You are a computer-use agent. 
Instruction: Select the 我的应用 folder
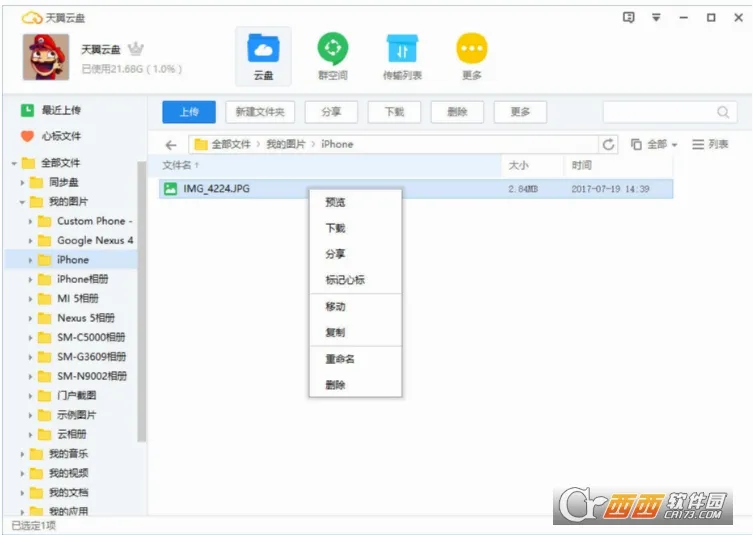[x=71, y=511]
